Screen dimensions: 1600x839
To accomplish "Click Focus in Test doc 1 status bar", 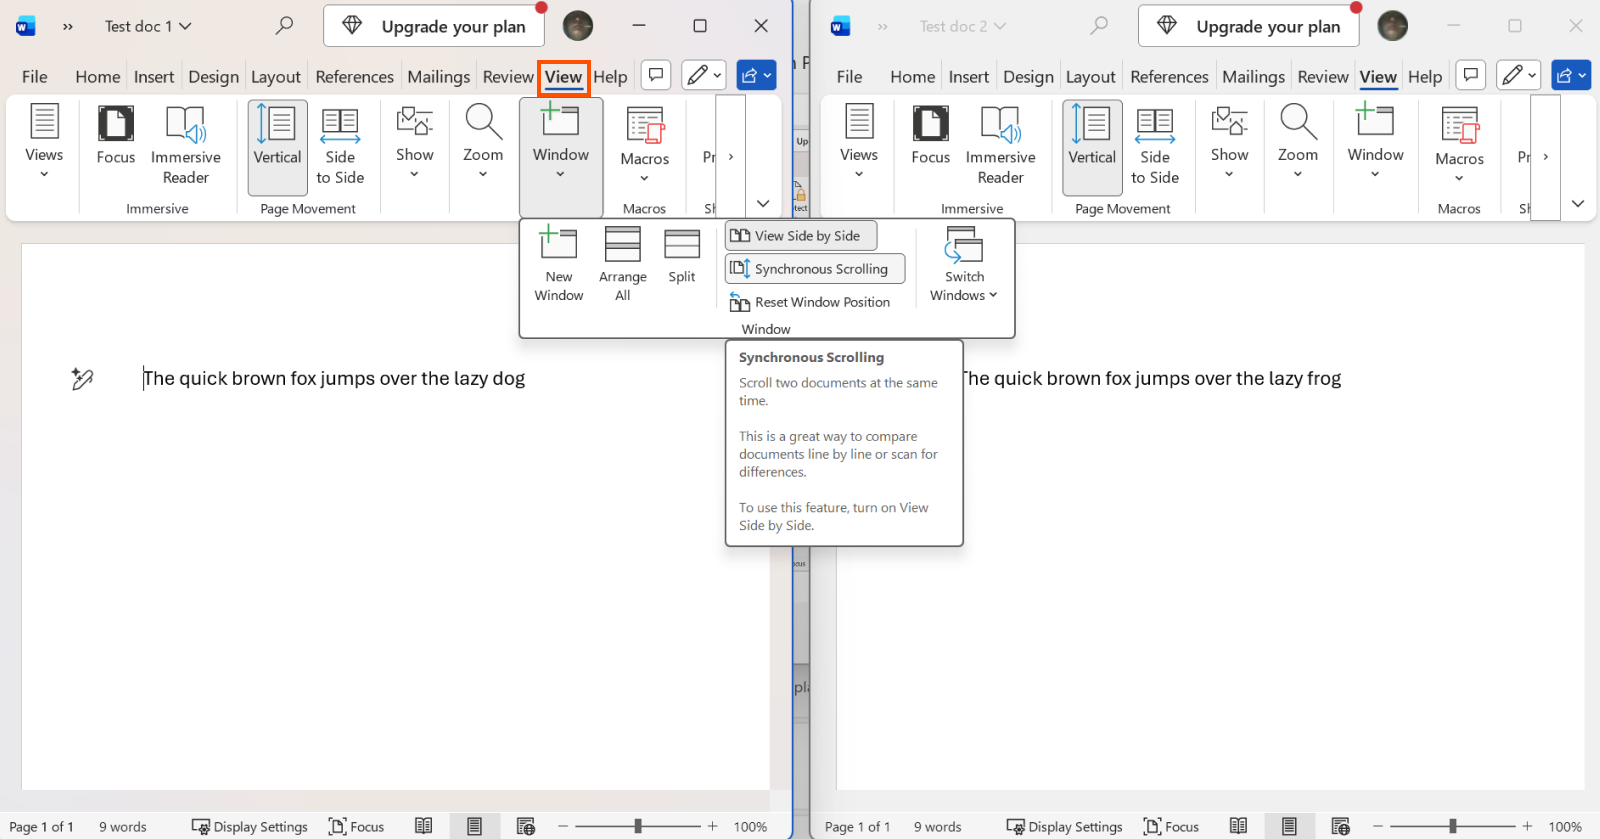I will click(x=357, y=827).
